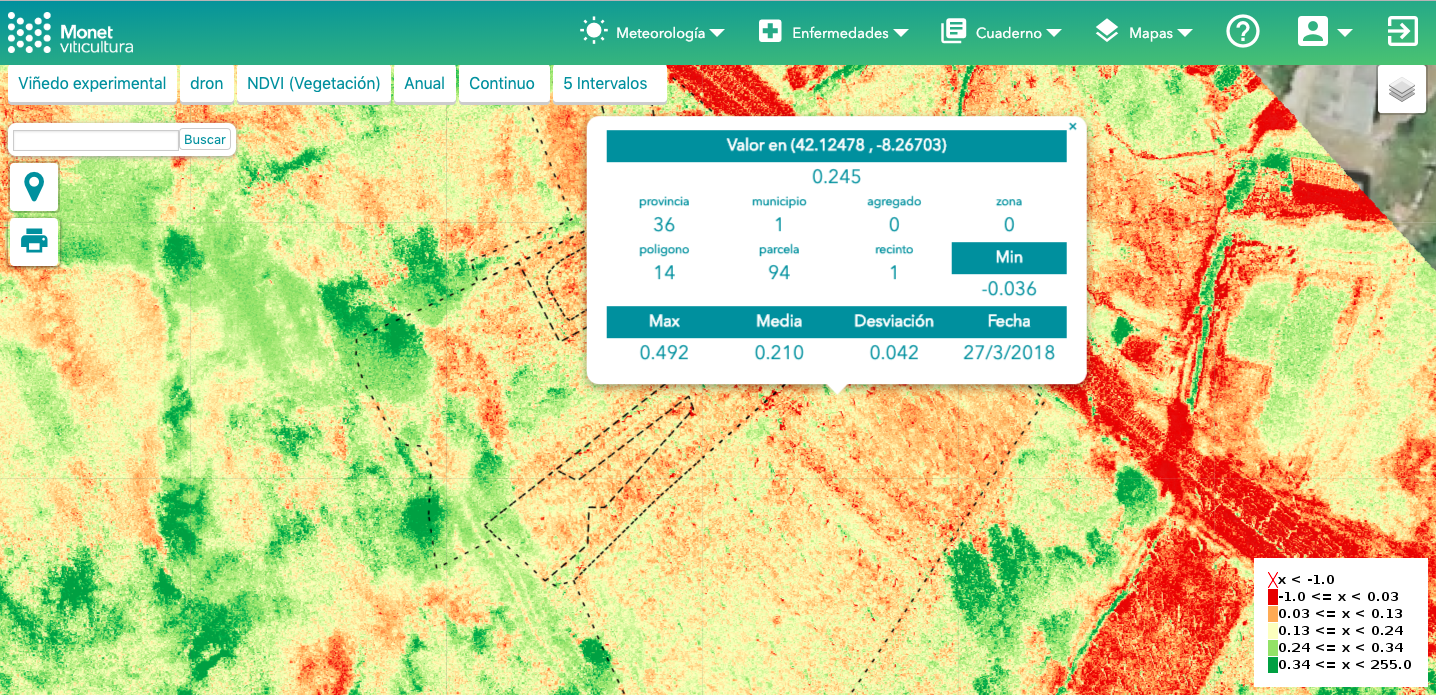Choose the NDVI (Vegetación) index filter

[314, 84]
